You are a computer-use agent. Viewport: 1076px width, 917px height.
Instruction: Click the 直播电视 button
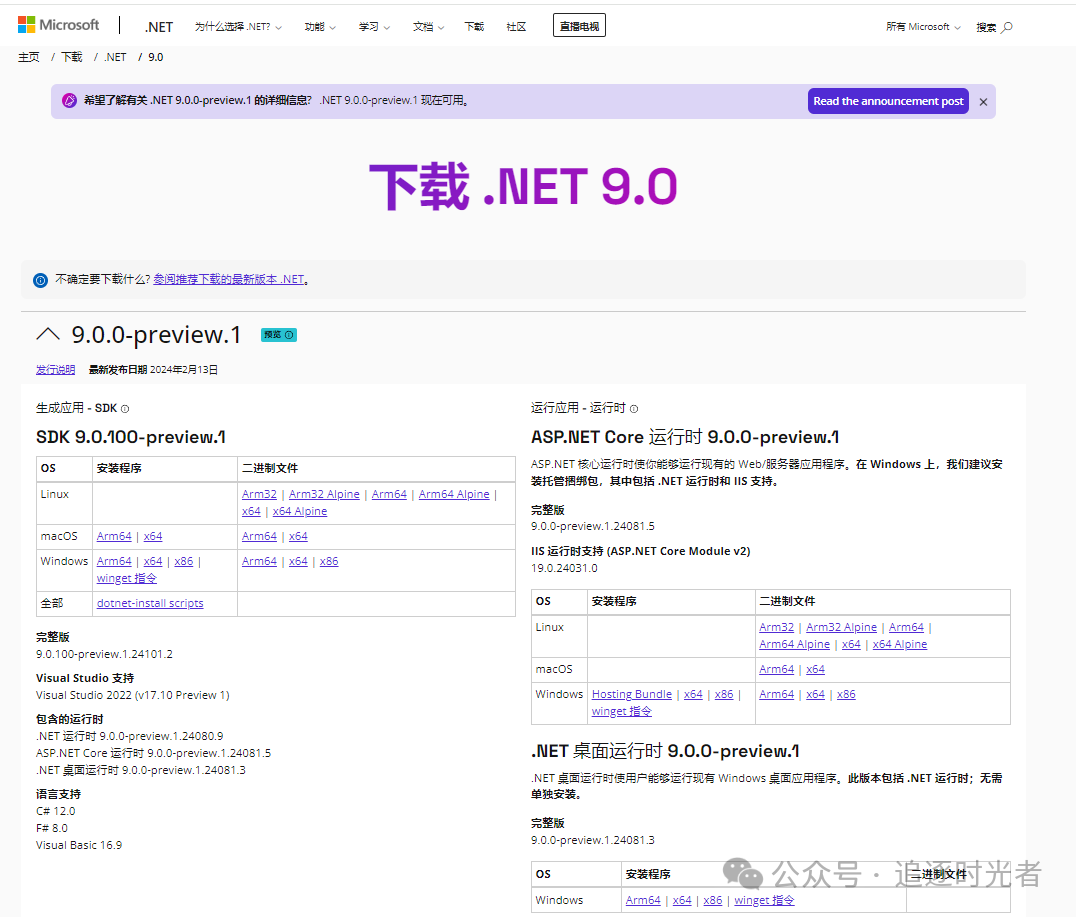(579, 26)
